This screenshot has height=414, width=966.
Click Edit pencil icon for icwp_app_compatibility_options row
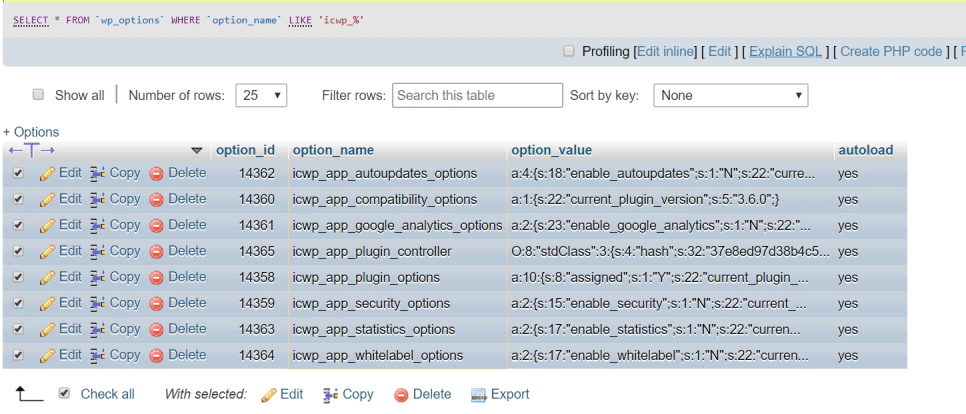pos(47,200)
